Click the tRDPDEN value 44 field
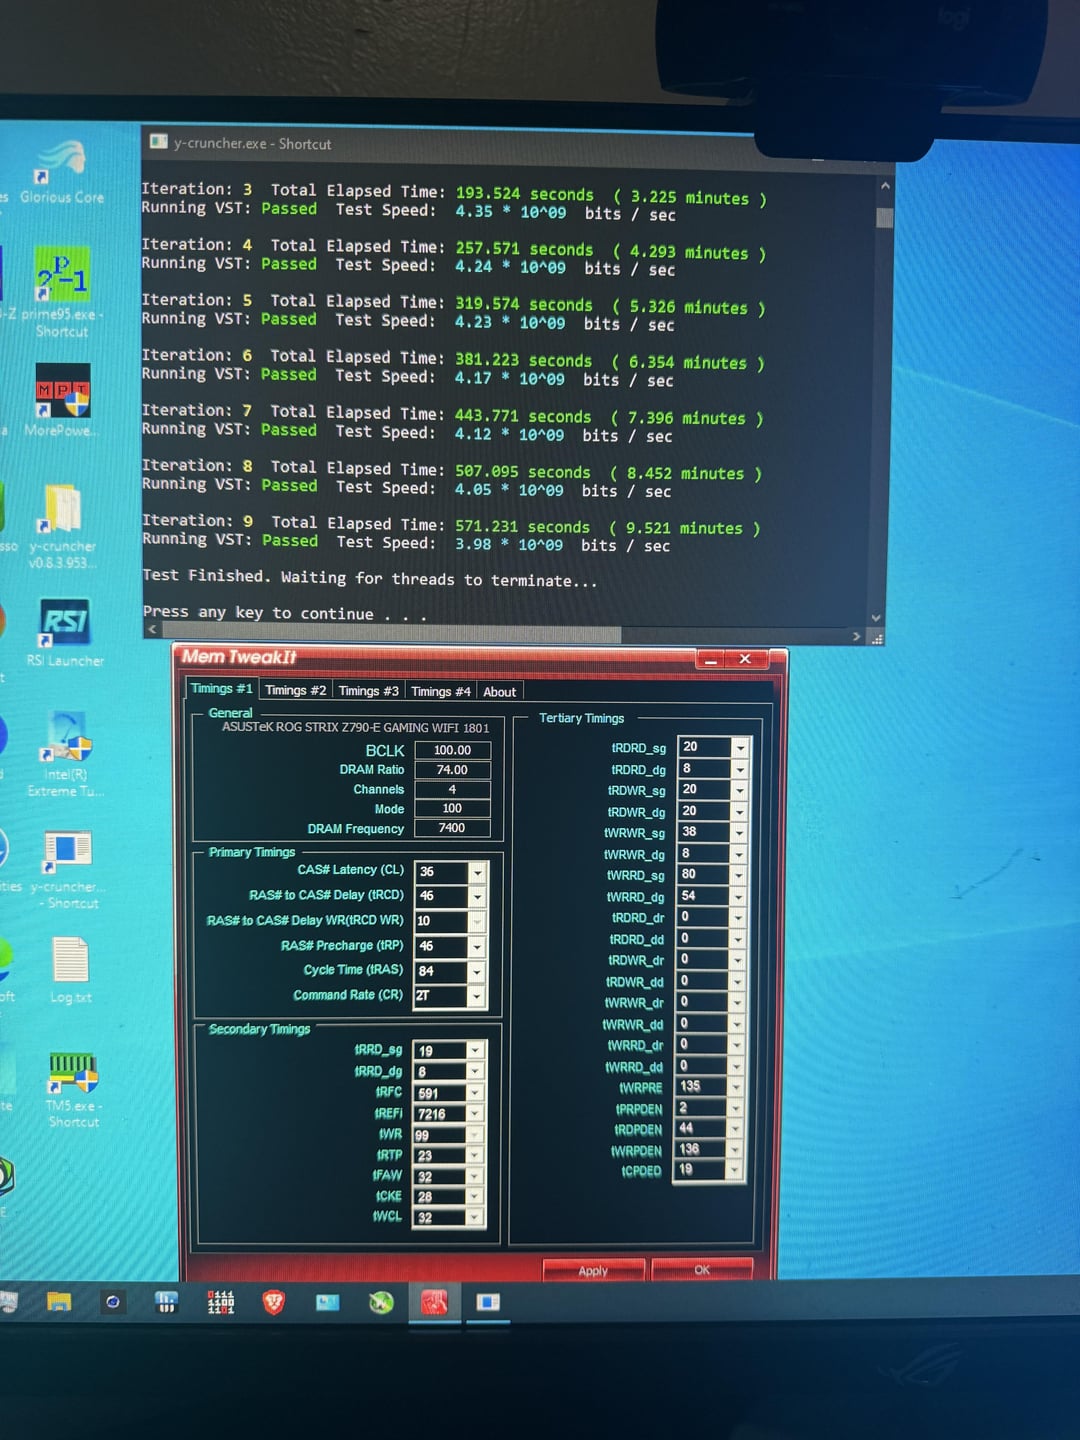This screenshot has height=1440, width=1080. tap(701, 1129)
